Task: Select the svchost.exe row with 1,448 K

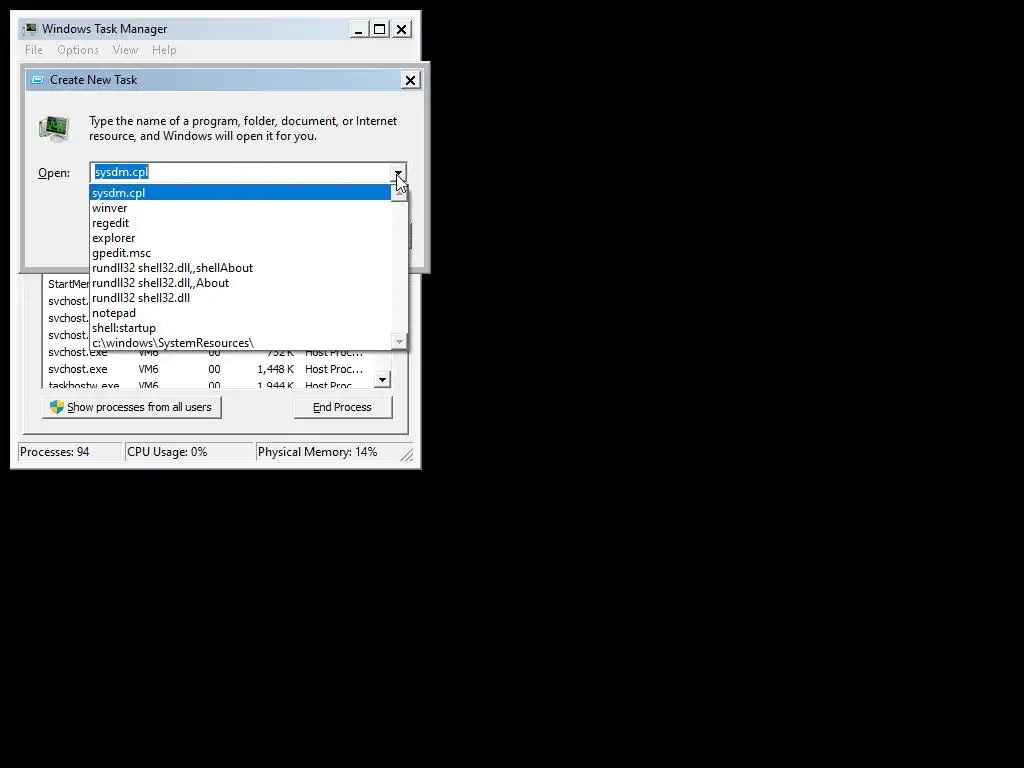Action: coord(208,369)
